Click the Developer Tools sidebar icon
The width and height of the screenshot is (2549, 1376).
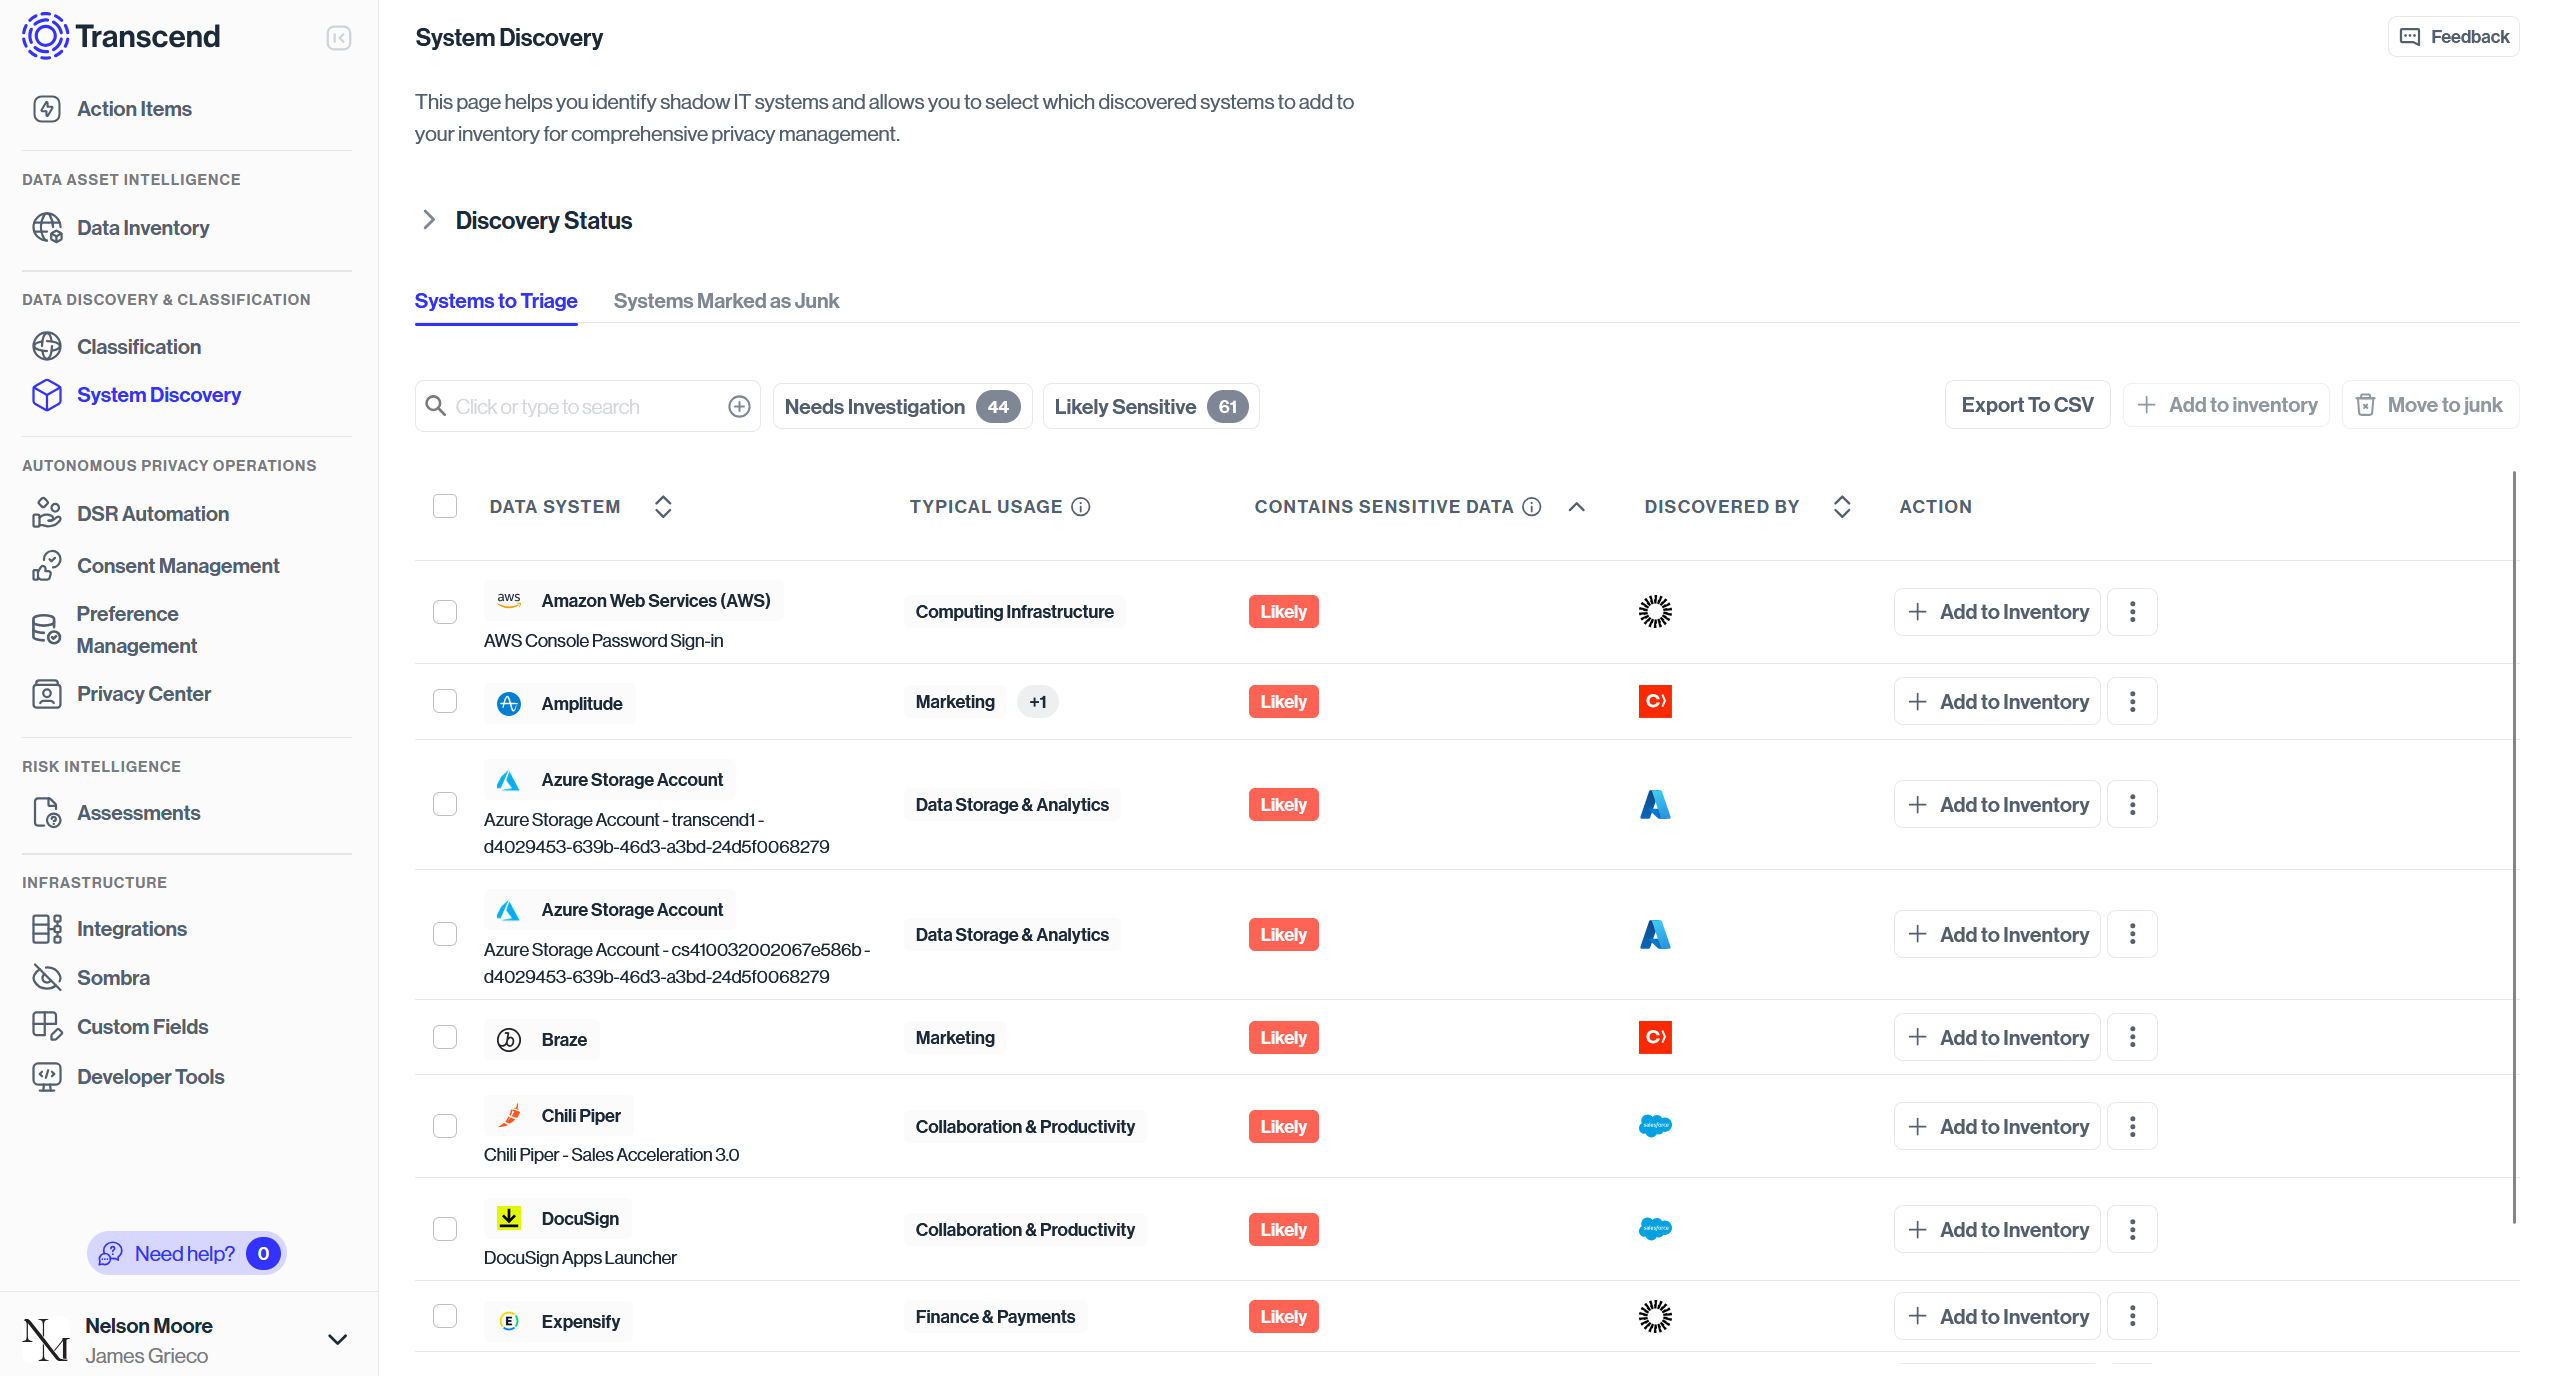pos(46,1077)
